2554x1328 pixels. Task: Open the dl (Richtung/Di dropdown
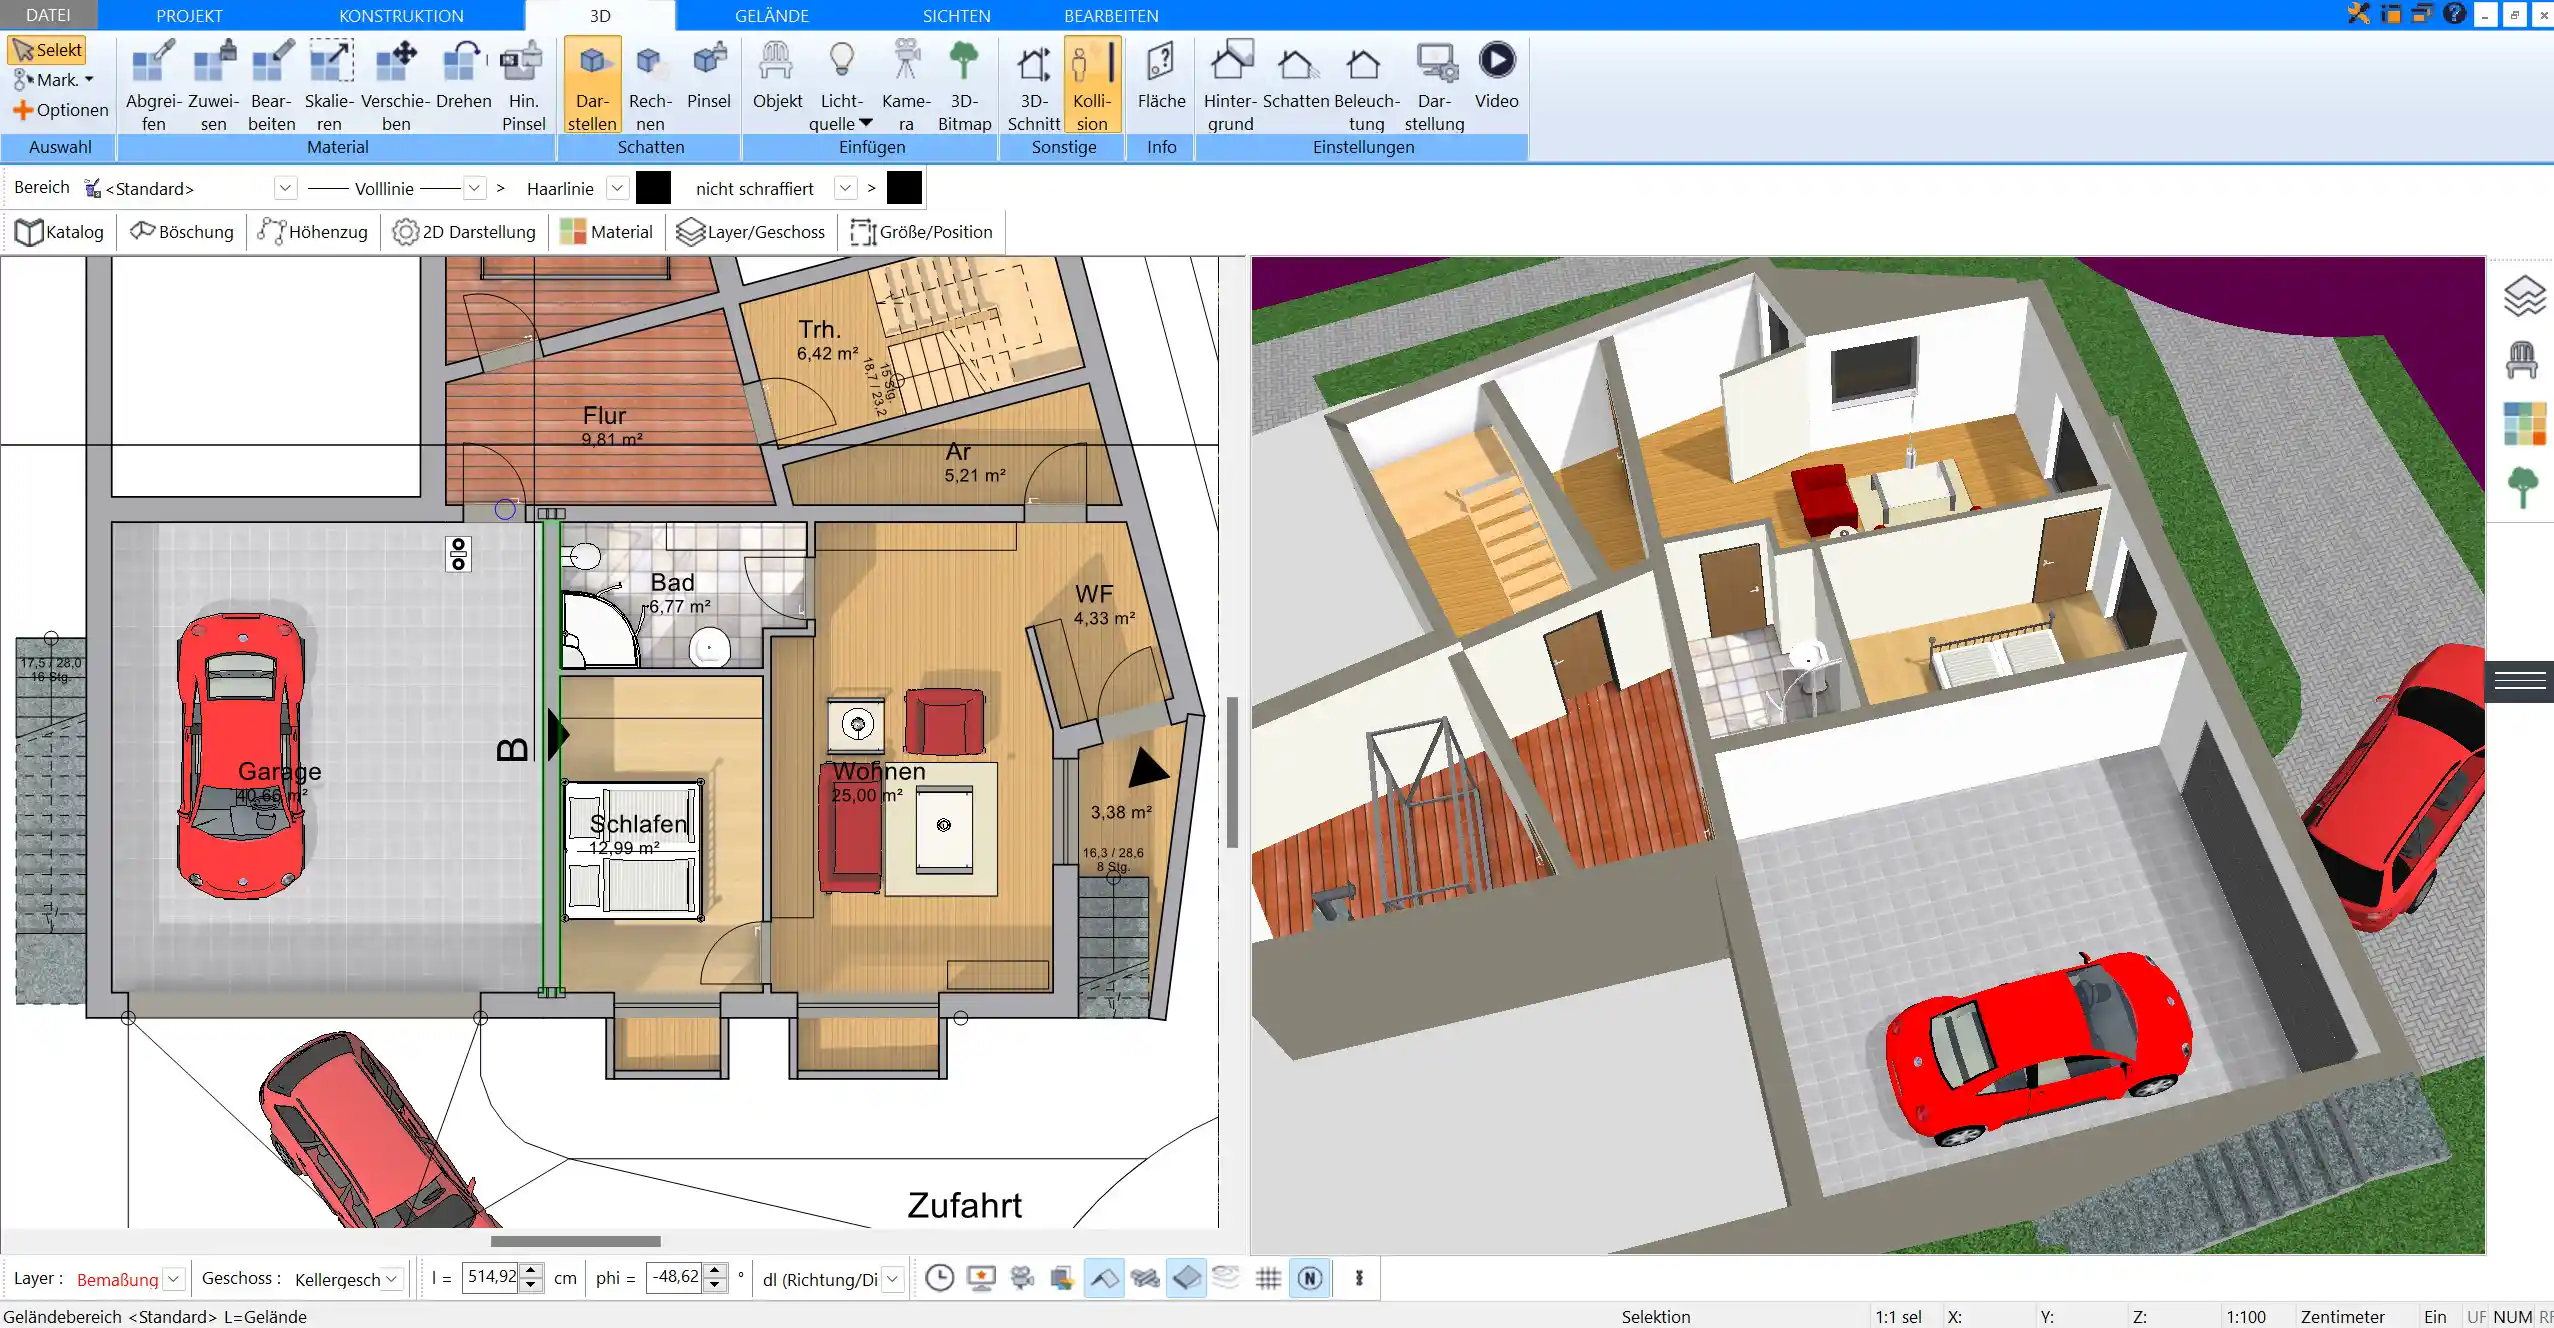click(x=893, y=1279)
